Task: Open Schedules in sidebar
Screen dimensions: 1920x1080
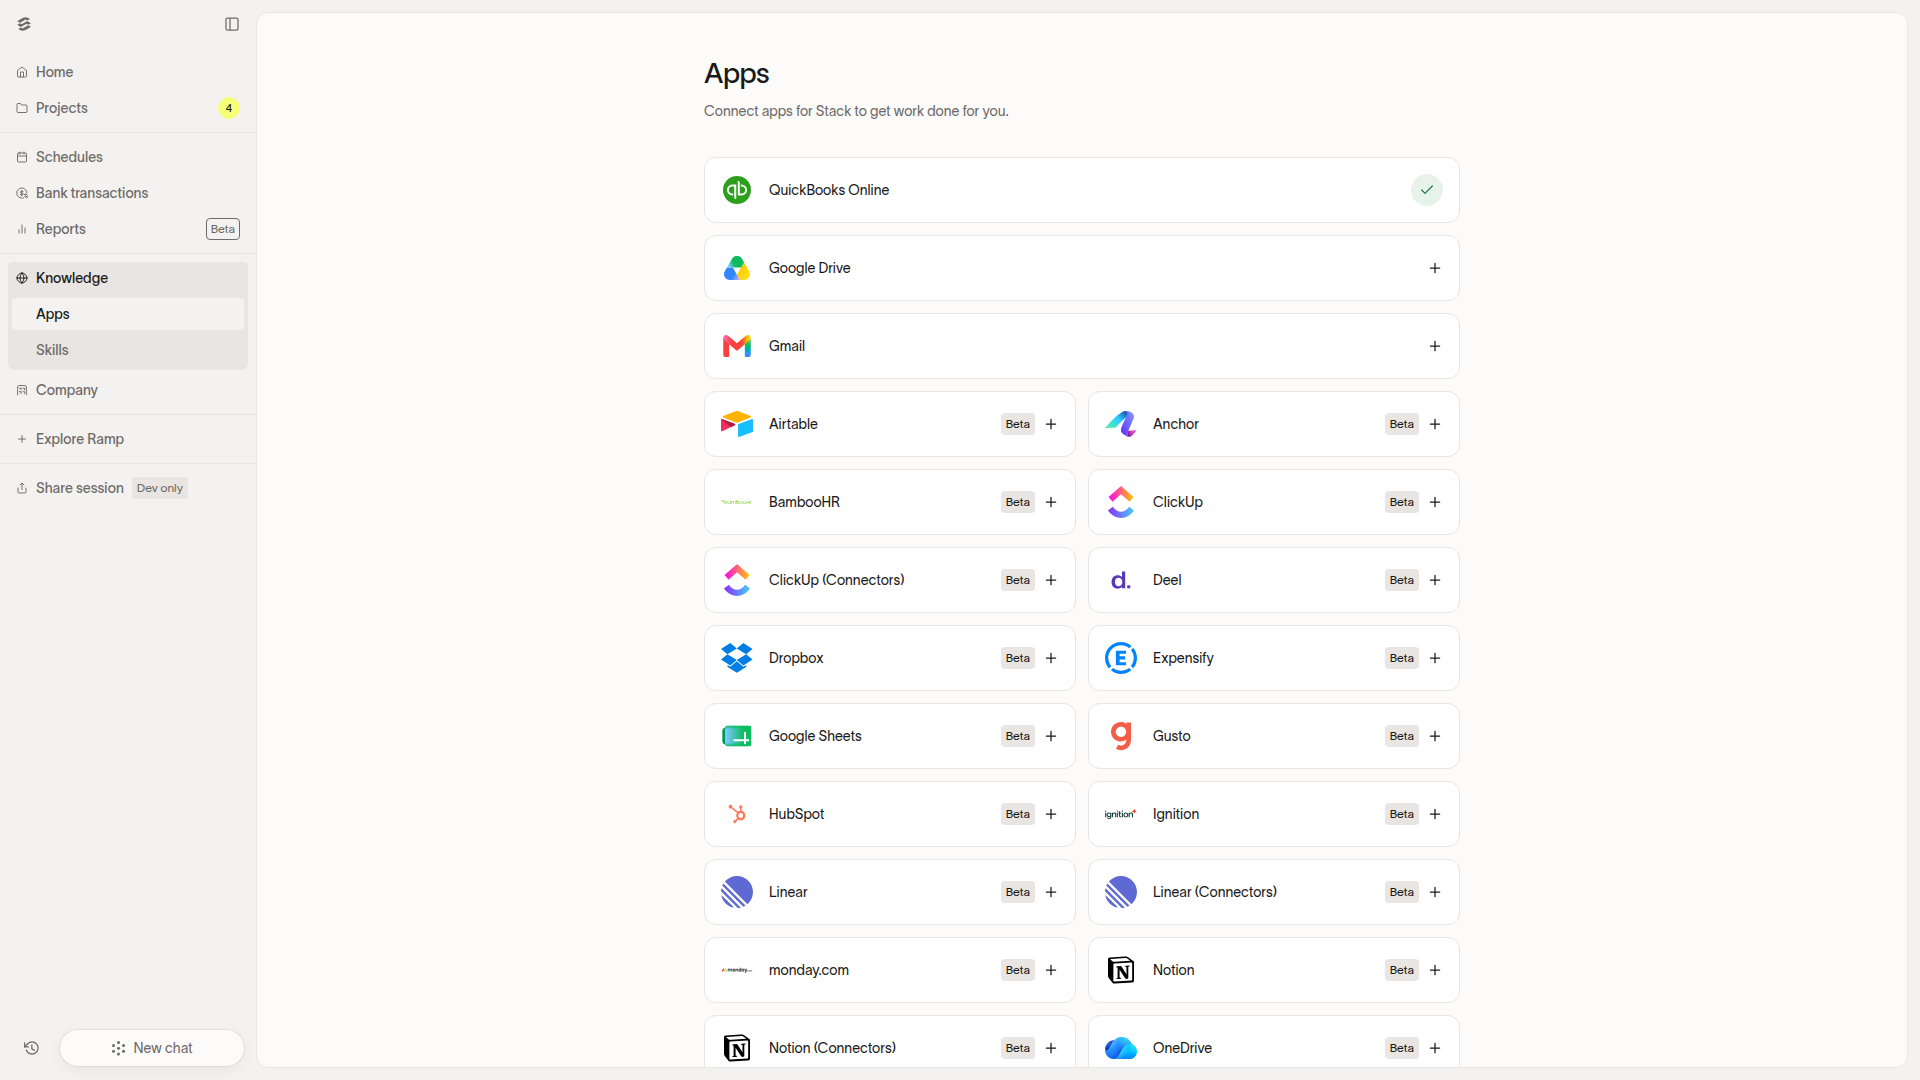Action: tap(128, 157)
